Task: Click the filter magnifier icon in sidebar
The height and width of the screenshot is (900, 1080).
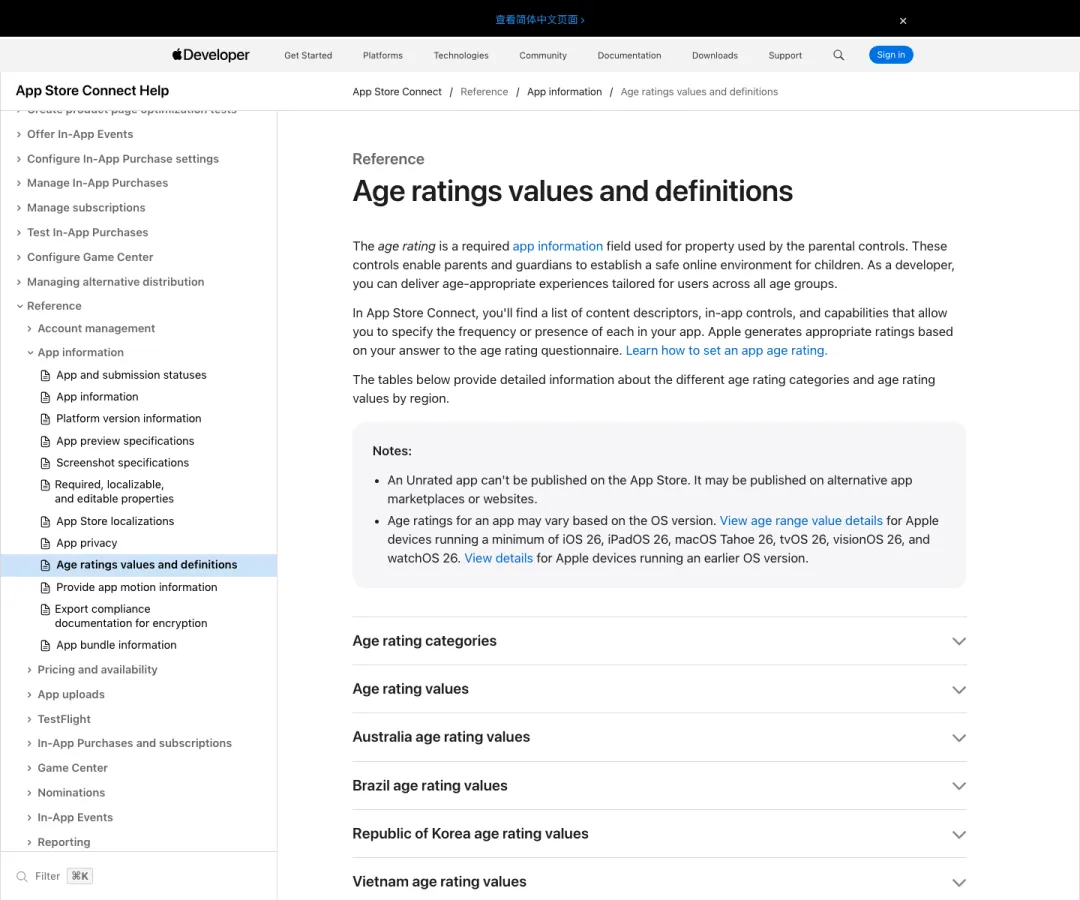Action: pyautogui.click(x=22, y=877)
